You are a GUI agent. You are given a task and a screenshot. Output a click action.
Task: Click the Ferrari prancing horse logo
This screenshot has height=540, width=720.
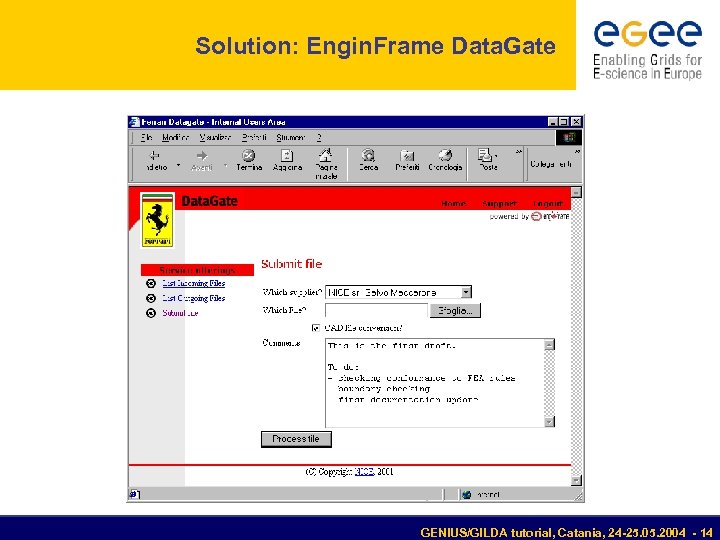click(157, 220)
